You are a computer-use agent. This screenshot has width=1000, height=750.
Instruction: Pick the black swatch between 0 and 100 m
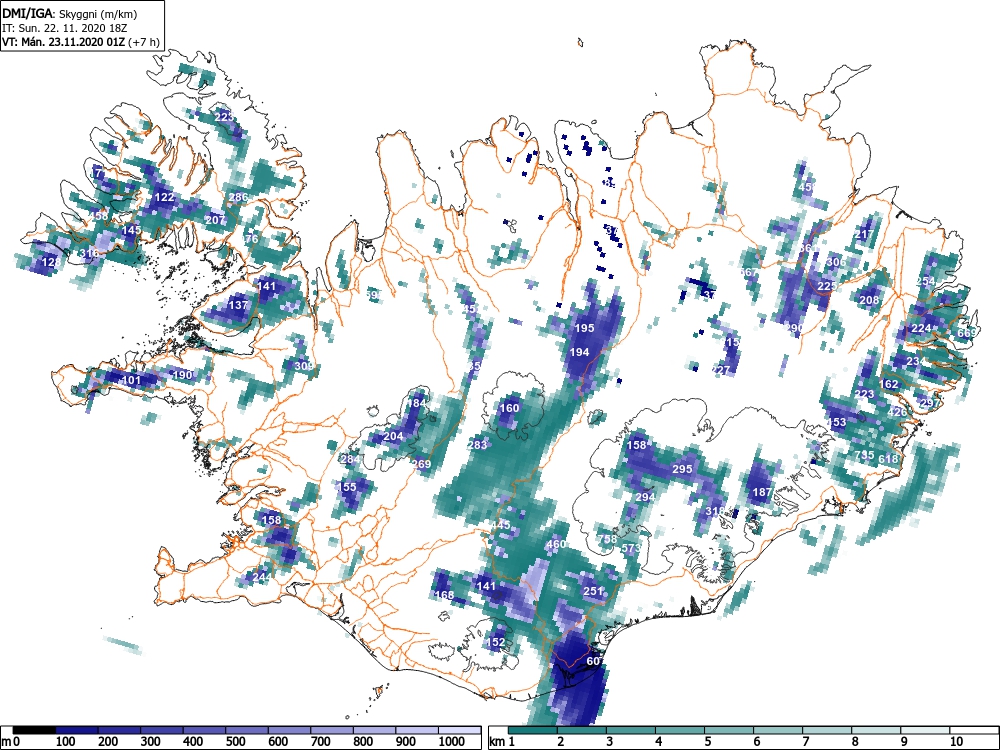click(34, 730)
